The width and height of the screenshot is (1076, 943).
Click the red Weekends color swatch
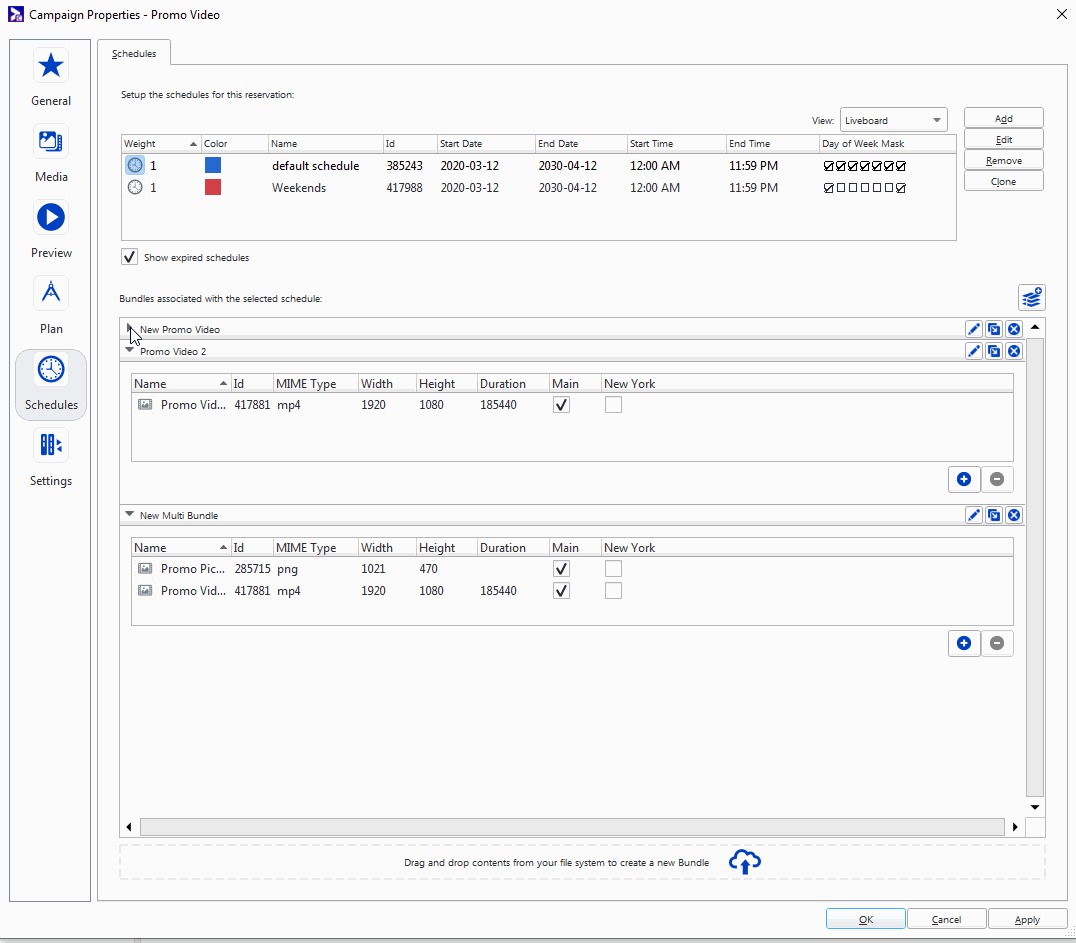click(x=213, y=187)
